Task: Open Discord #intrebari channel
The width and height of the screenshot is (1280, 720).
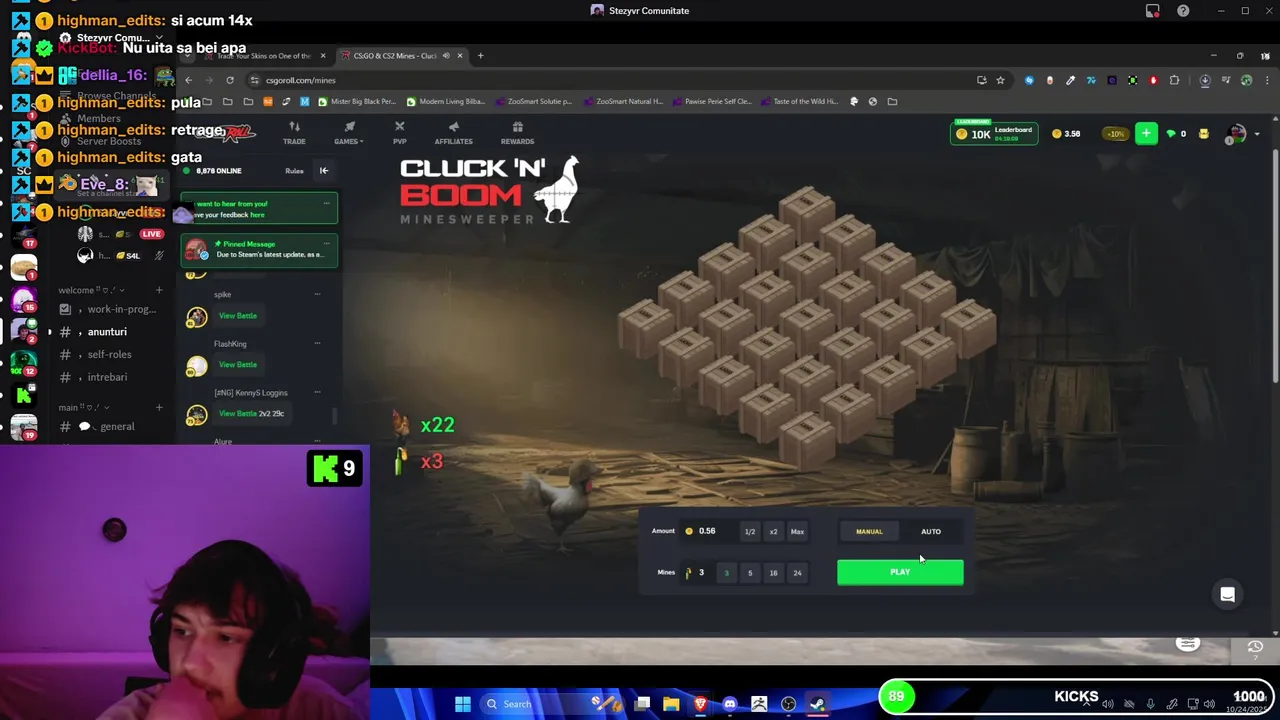Action: pyautogui.click(x=107, y=378)
